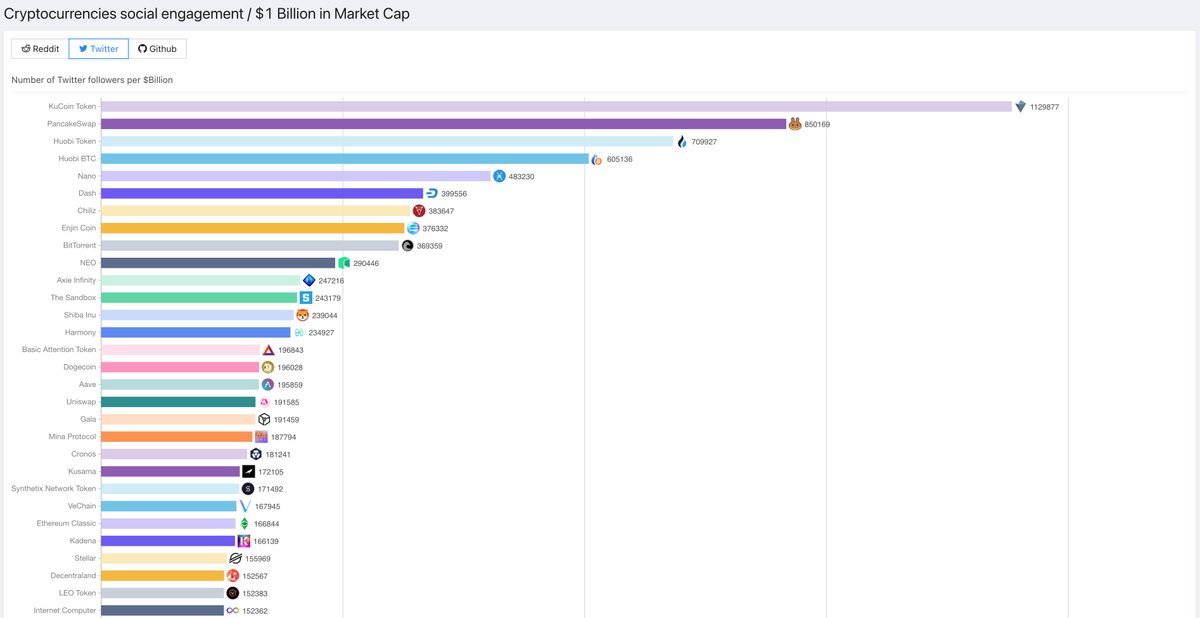Click the Enjin Coin icon
This screenshot has height=618, width=1200.
413,228
